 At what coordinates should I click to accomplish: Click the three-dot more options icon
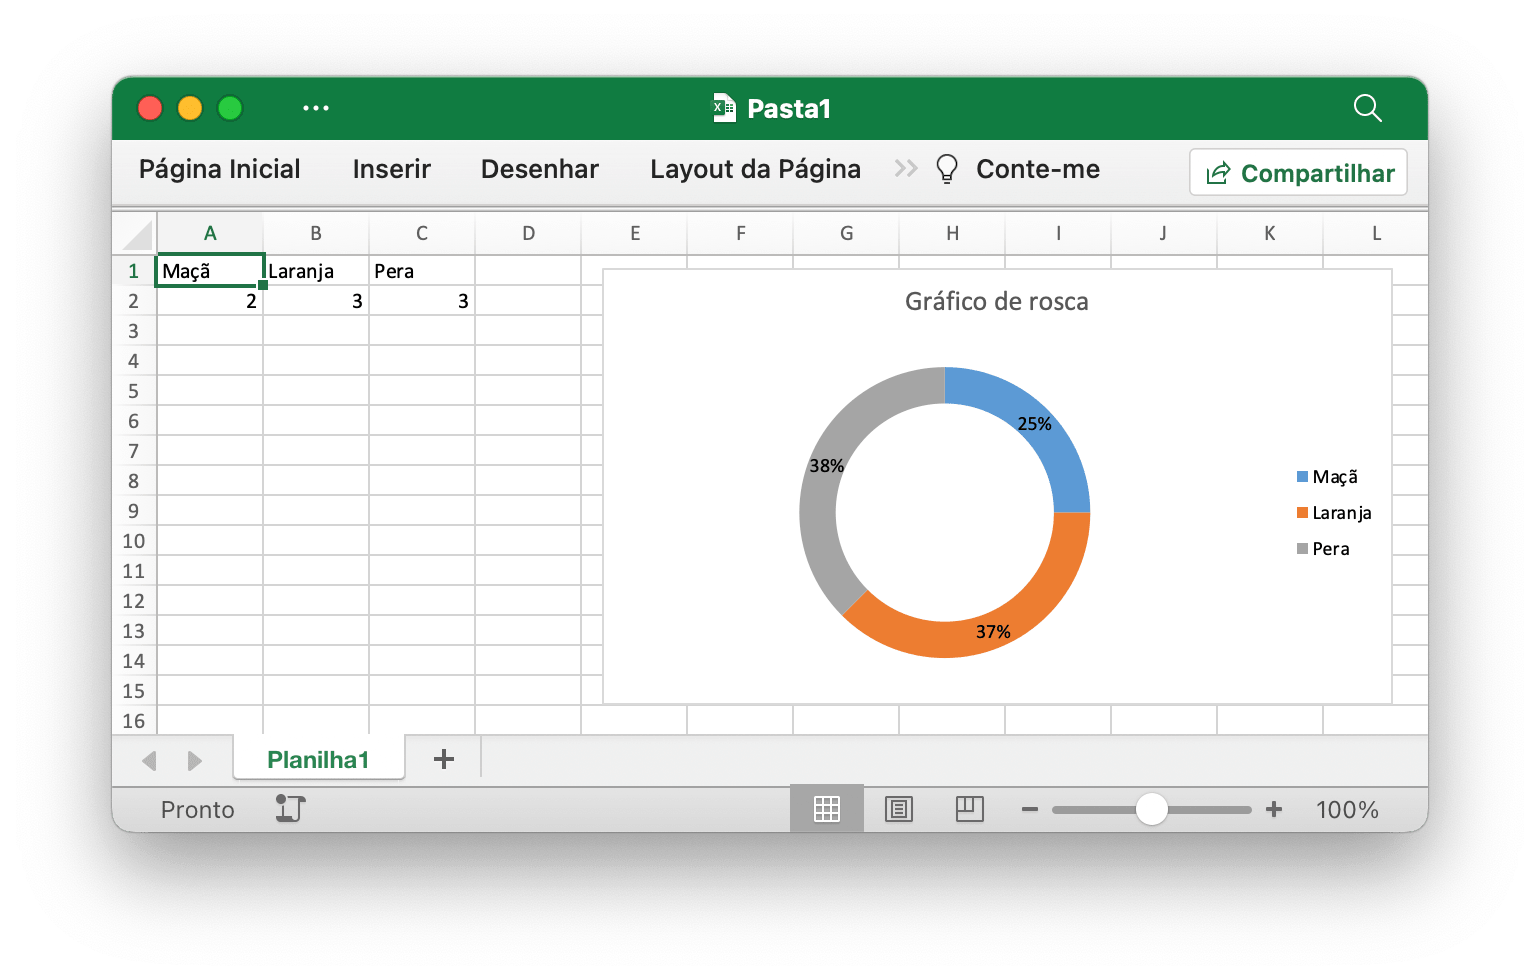pyautogui.click(x=316, y=108)
